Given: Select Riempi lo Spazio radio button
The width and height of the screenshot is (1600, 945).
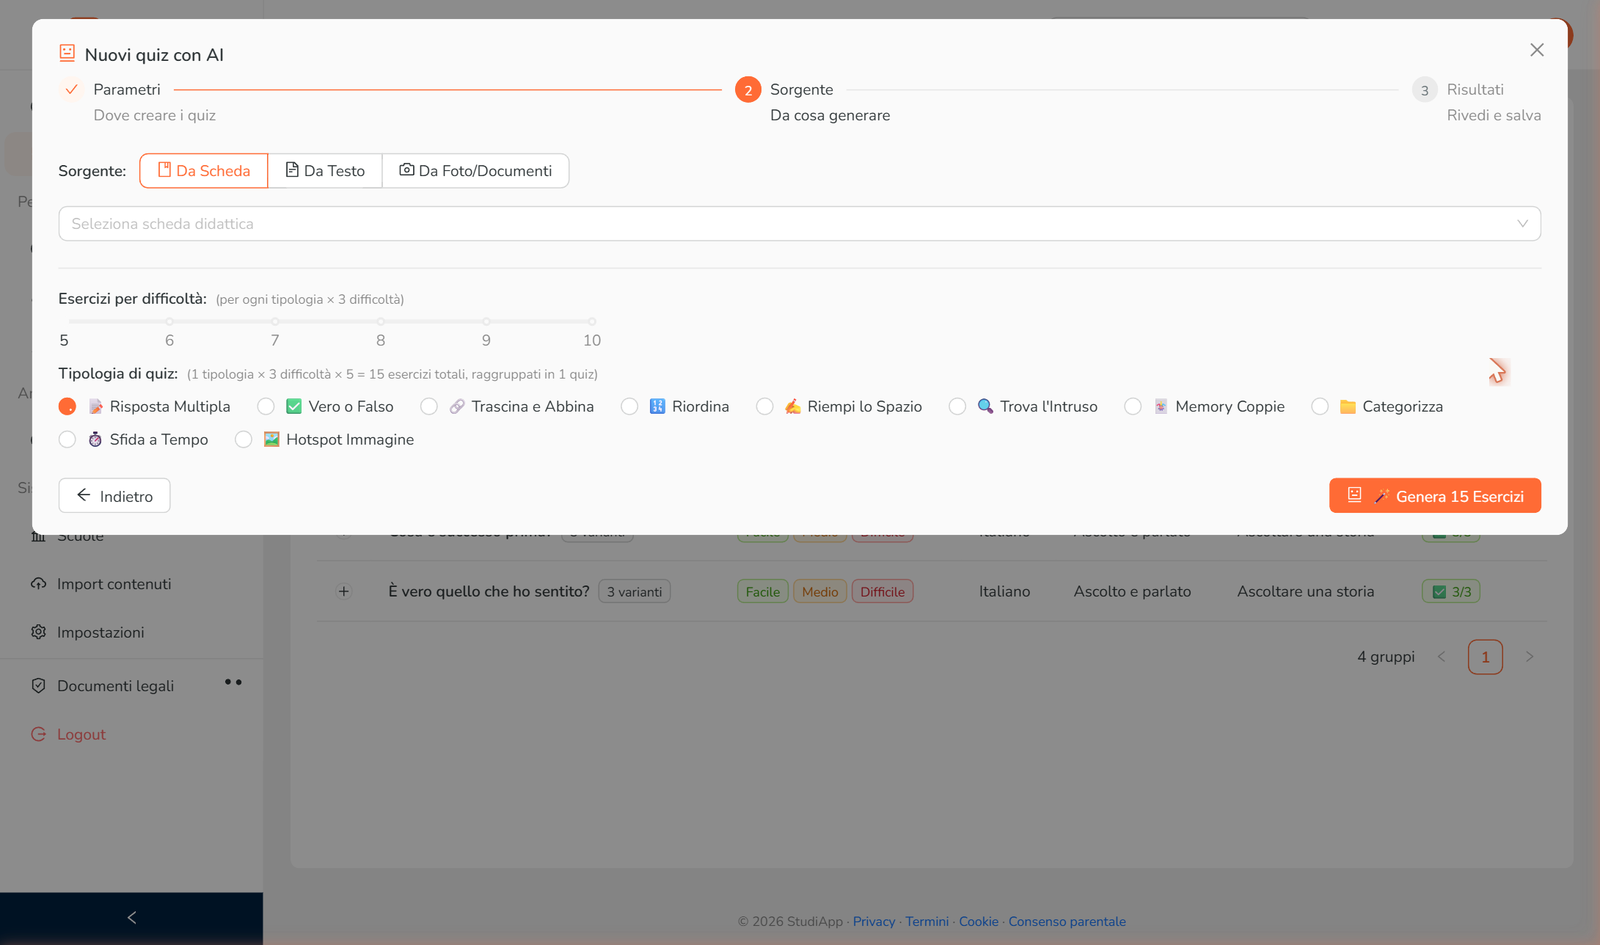Looking at the screenshot, I should tap(765, 407).
